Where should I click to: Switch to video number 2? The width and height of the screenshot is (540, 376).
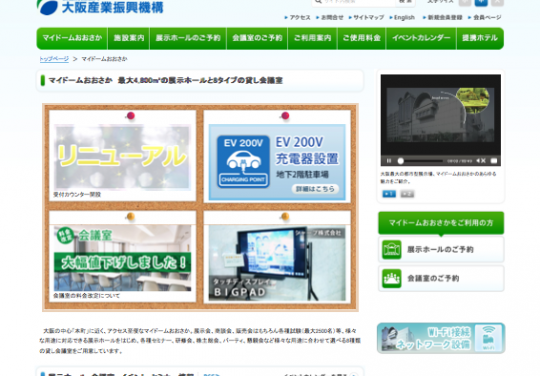click(407, 194)
